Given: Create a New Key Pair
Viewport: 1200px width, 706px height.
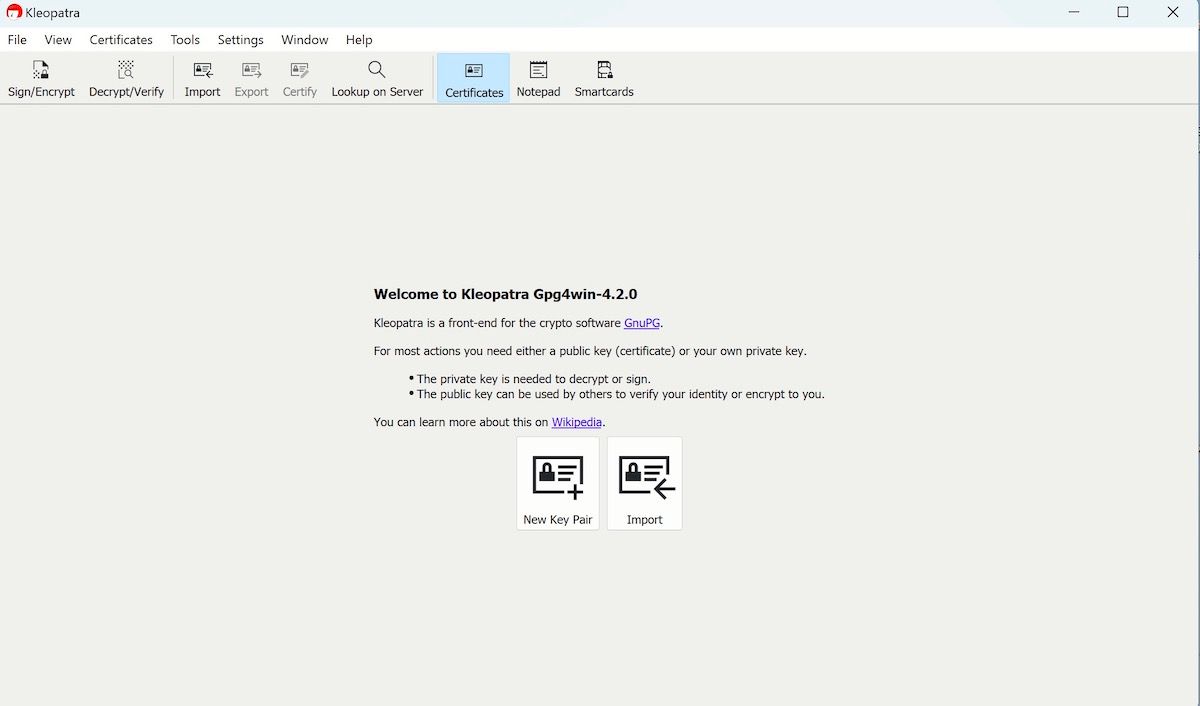Looking at the screenshot, I should coord(558,484).
